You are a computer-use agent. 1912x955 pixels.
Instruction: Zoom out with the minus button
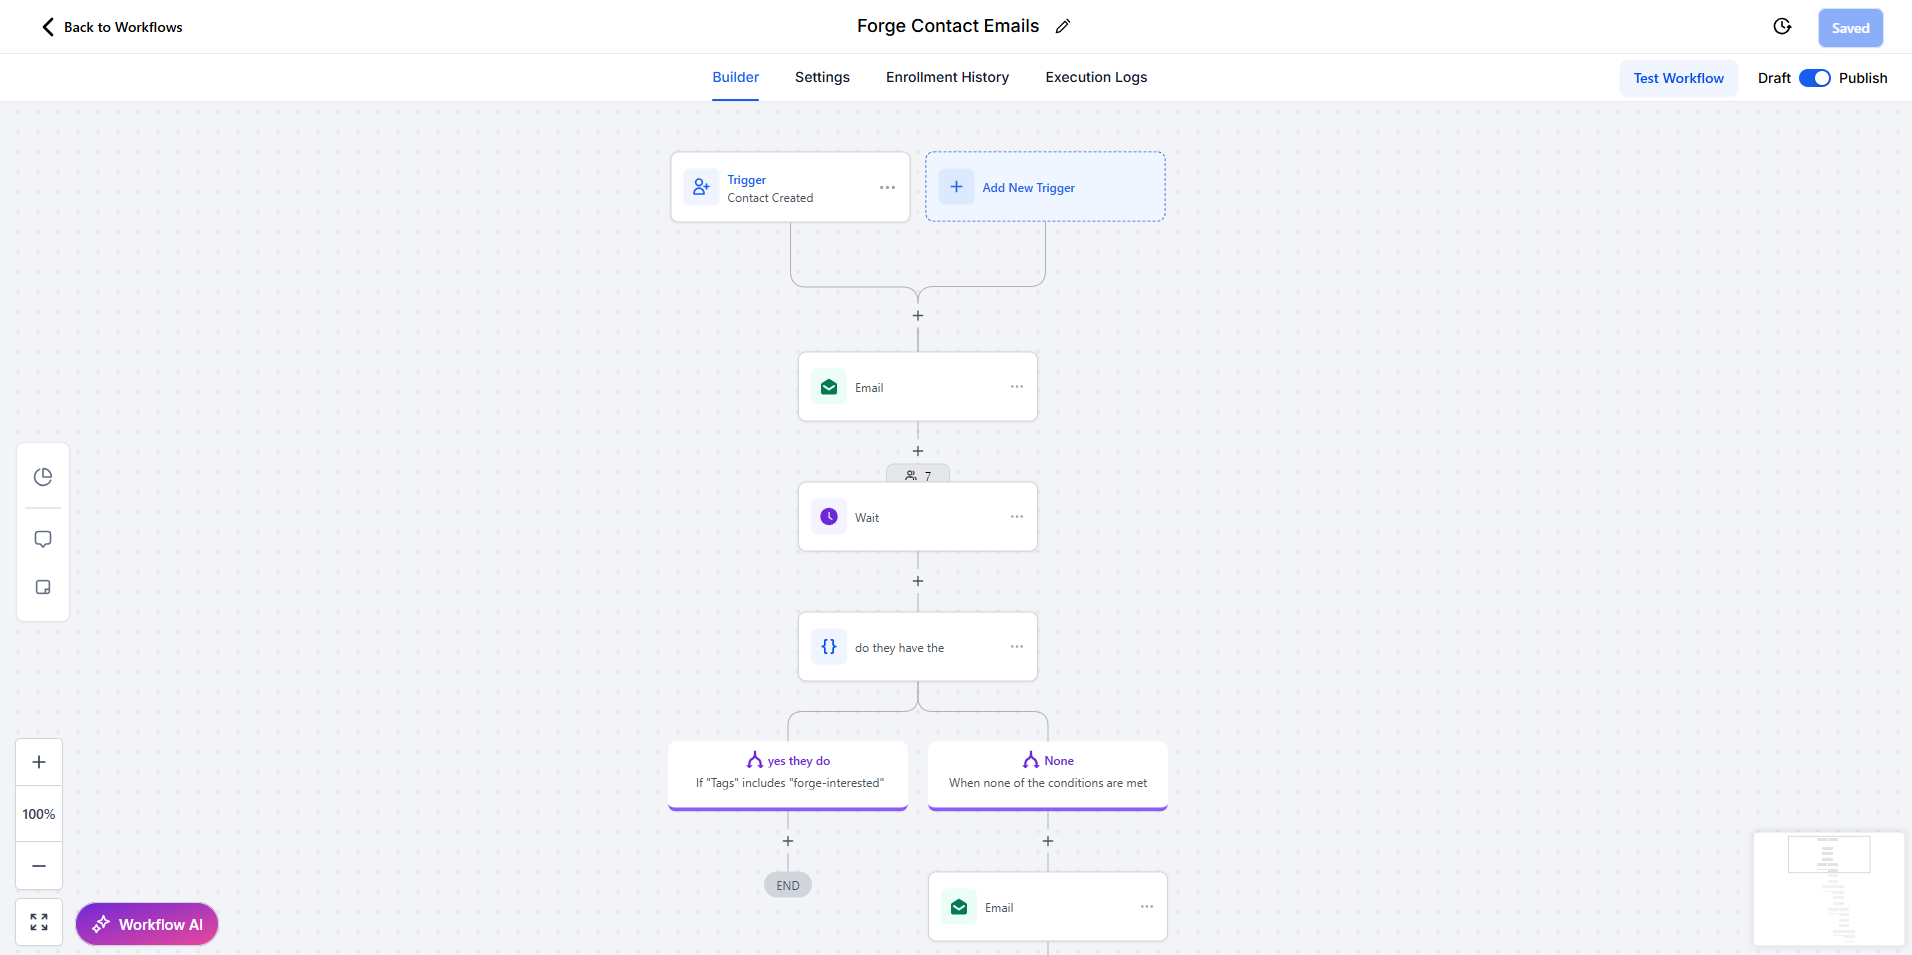pos(39,866)
